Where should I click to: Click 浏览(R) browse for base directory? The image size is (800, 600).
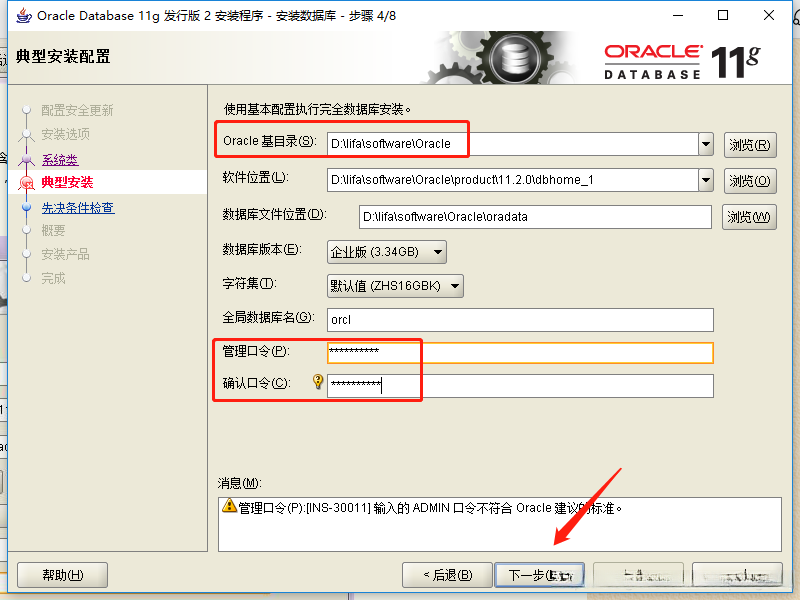tap(750, 145)
